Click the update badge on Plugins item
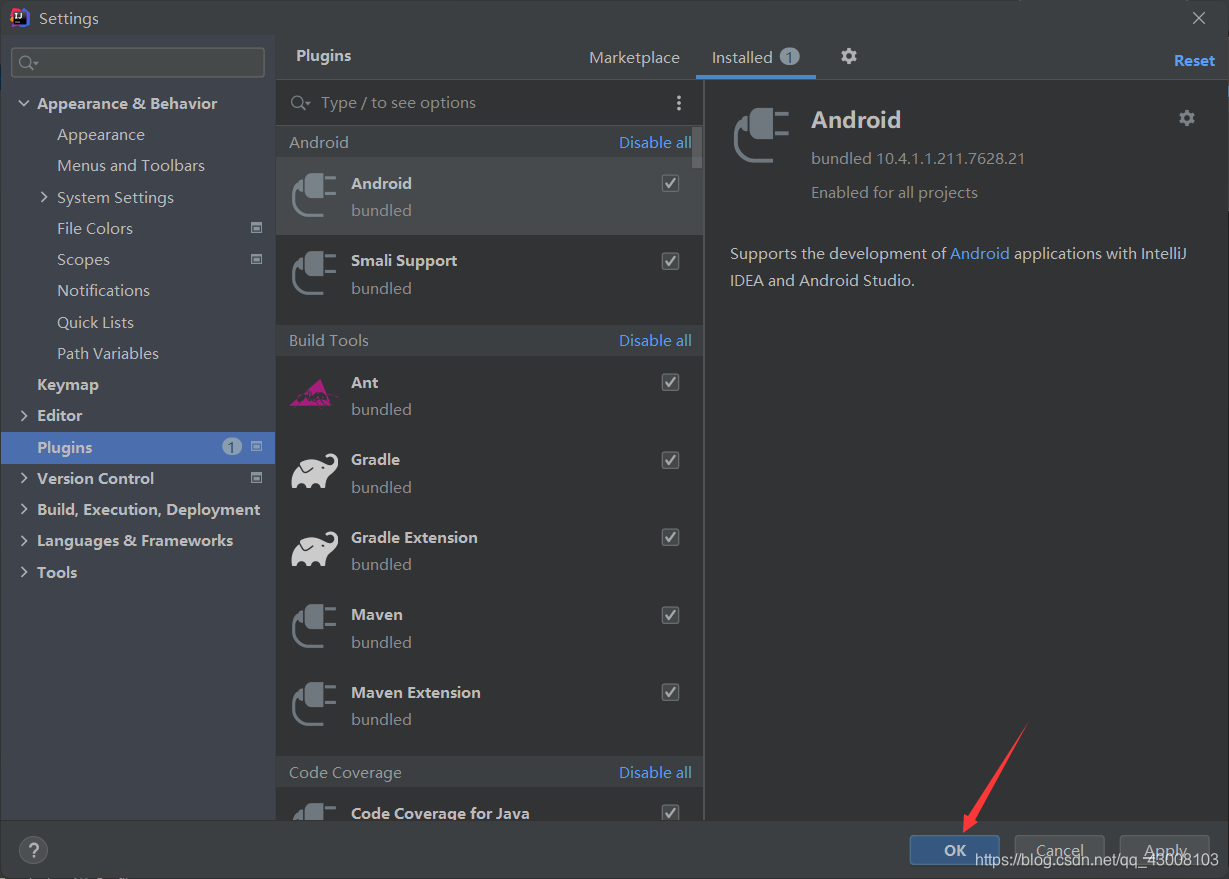The height and width of the screenshot is (879, 1229). click(232, 447)
